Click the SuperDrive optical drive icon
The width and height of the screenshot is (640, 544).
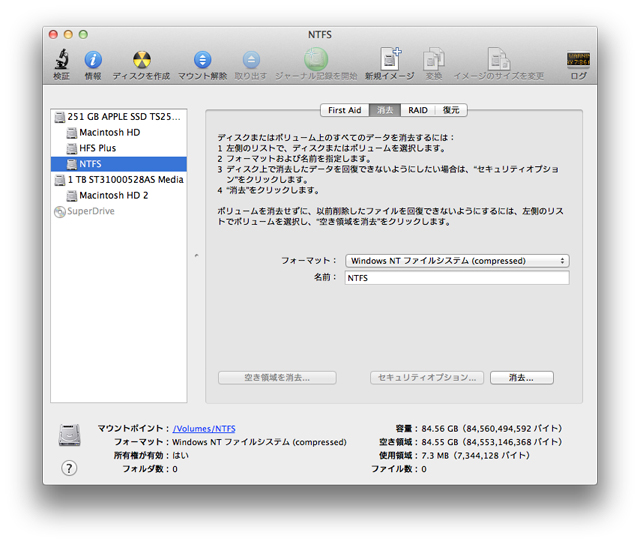[60, 211]
